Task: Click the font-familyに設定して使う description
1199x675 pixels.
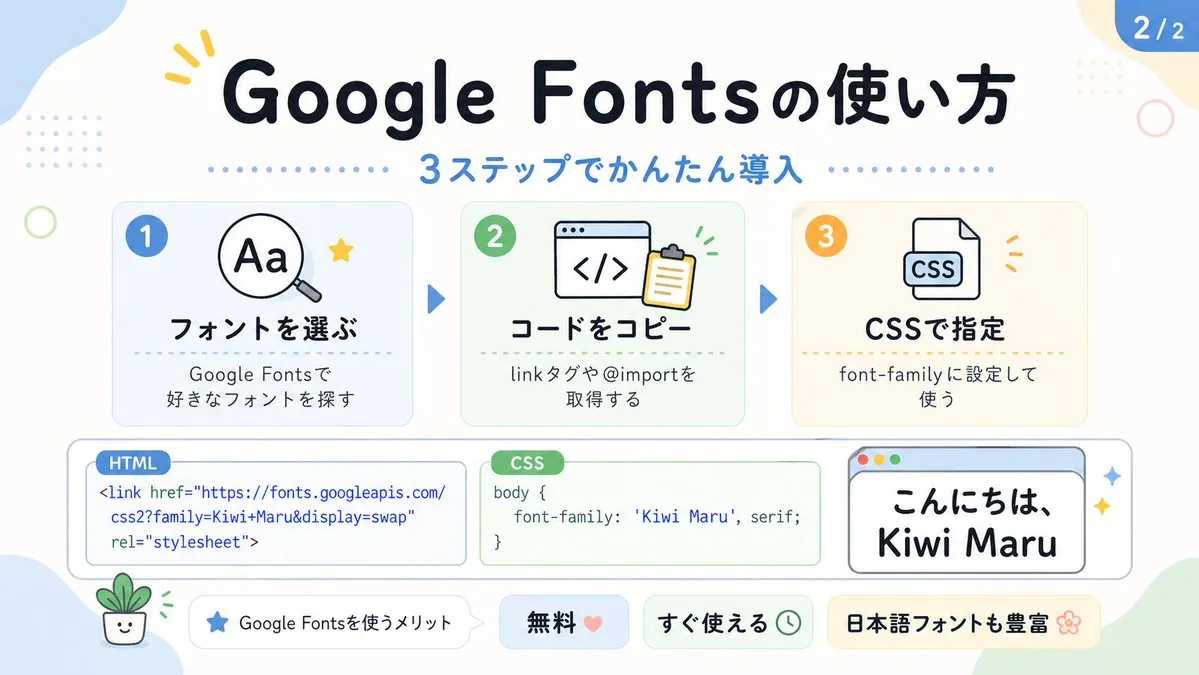Action: coord(937,386)
